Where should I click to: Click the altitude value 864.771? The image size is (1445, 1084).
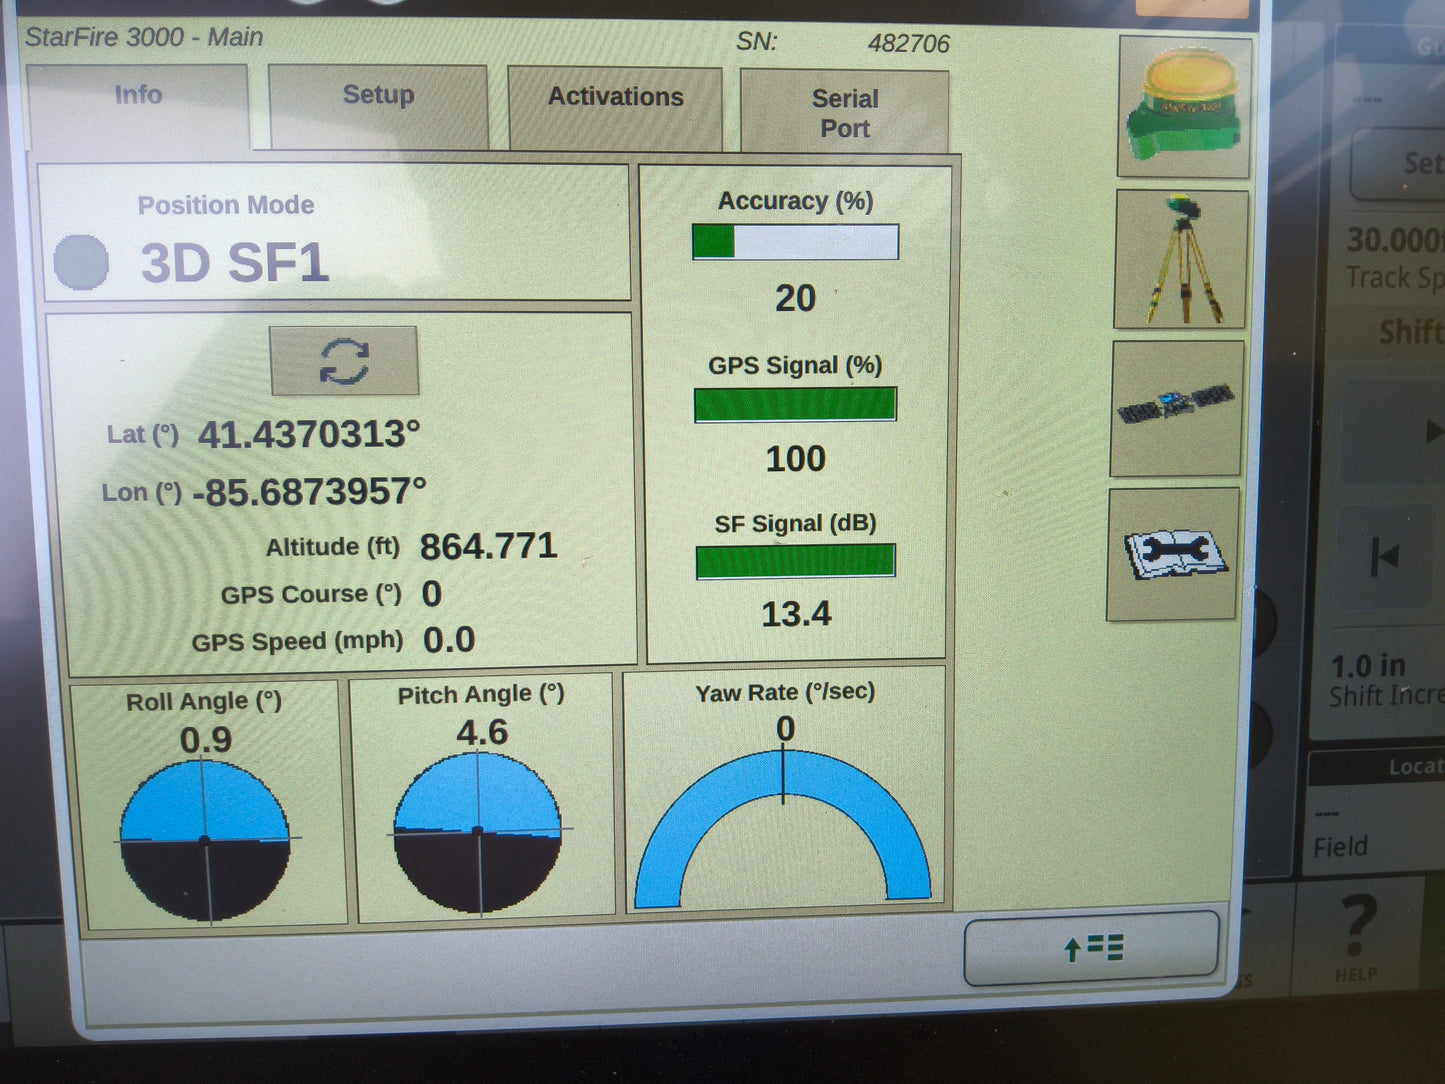coord(488,546)
